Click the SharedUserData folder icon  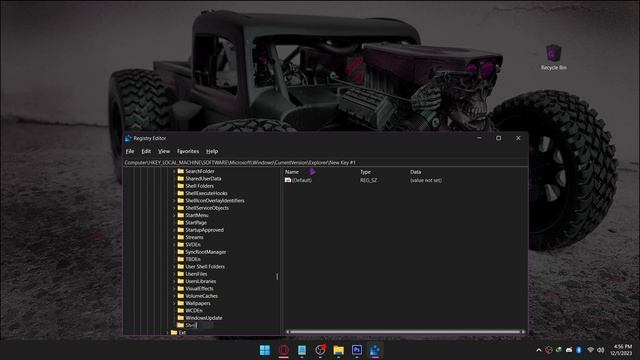pyautogui.click(x=180, y=178)
